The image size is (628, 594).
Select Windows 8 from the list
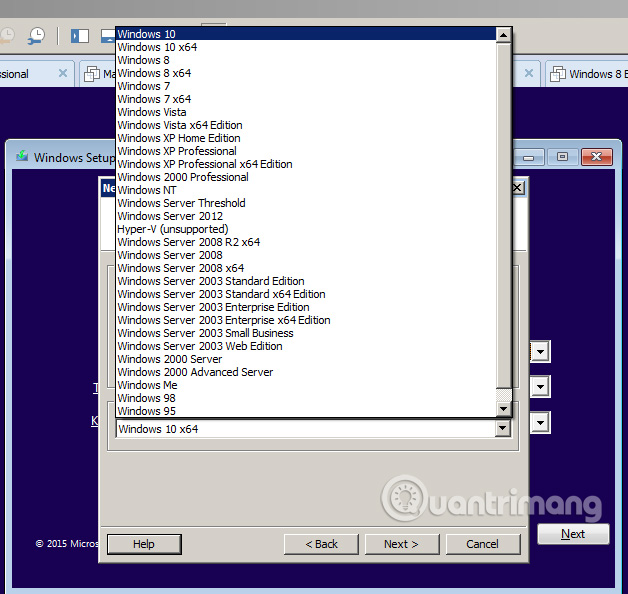click(306, 60)
